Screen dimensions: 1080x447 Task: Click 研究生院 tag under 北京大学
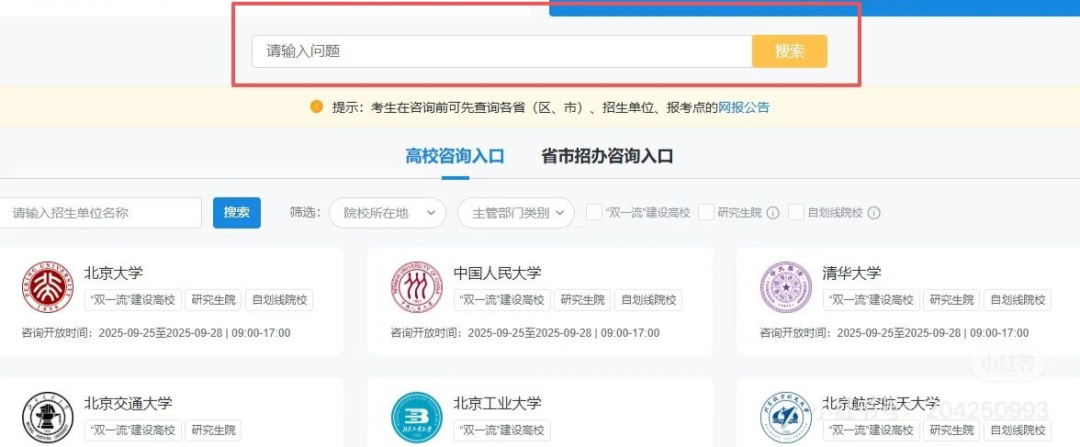(x=214, y=300)
